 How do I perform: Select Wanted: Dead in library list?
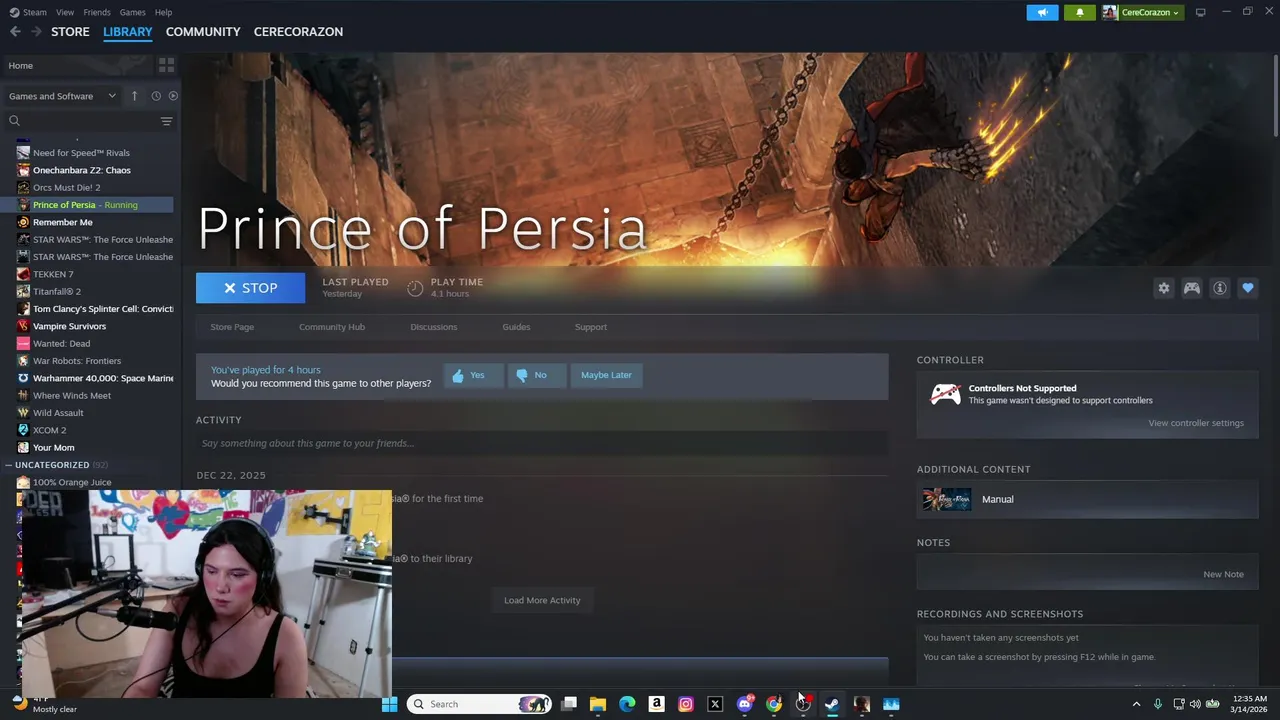click(x=61, y=344)
